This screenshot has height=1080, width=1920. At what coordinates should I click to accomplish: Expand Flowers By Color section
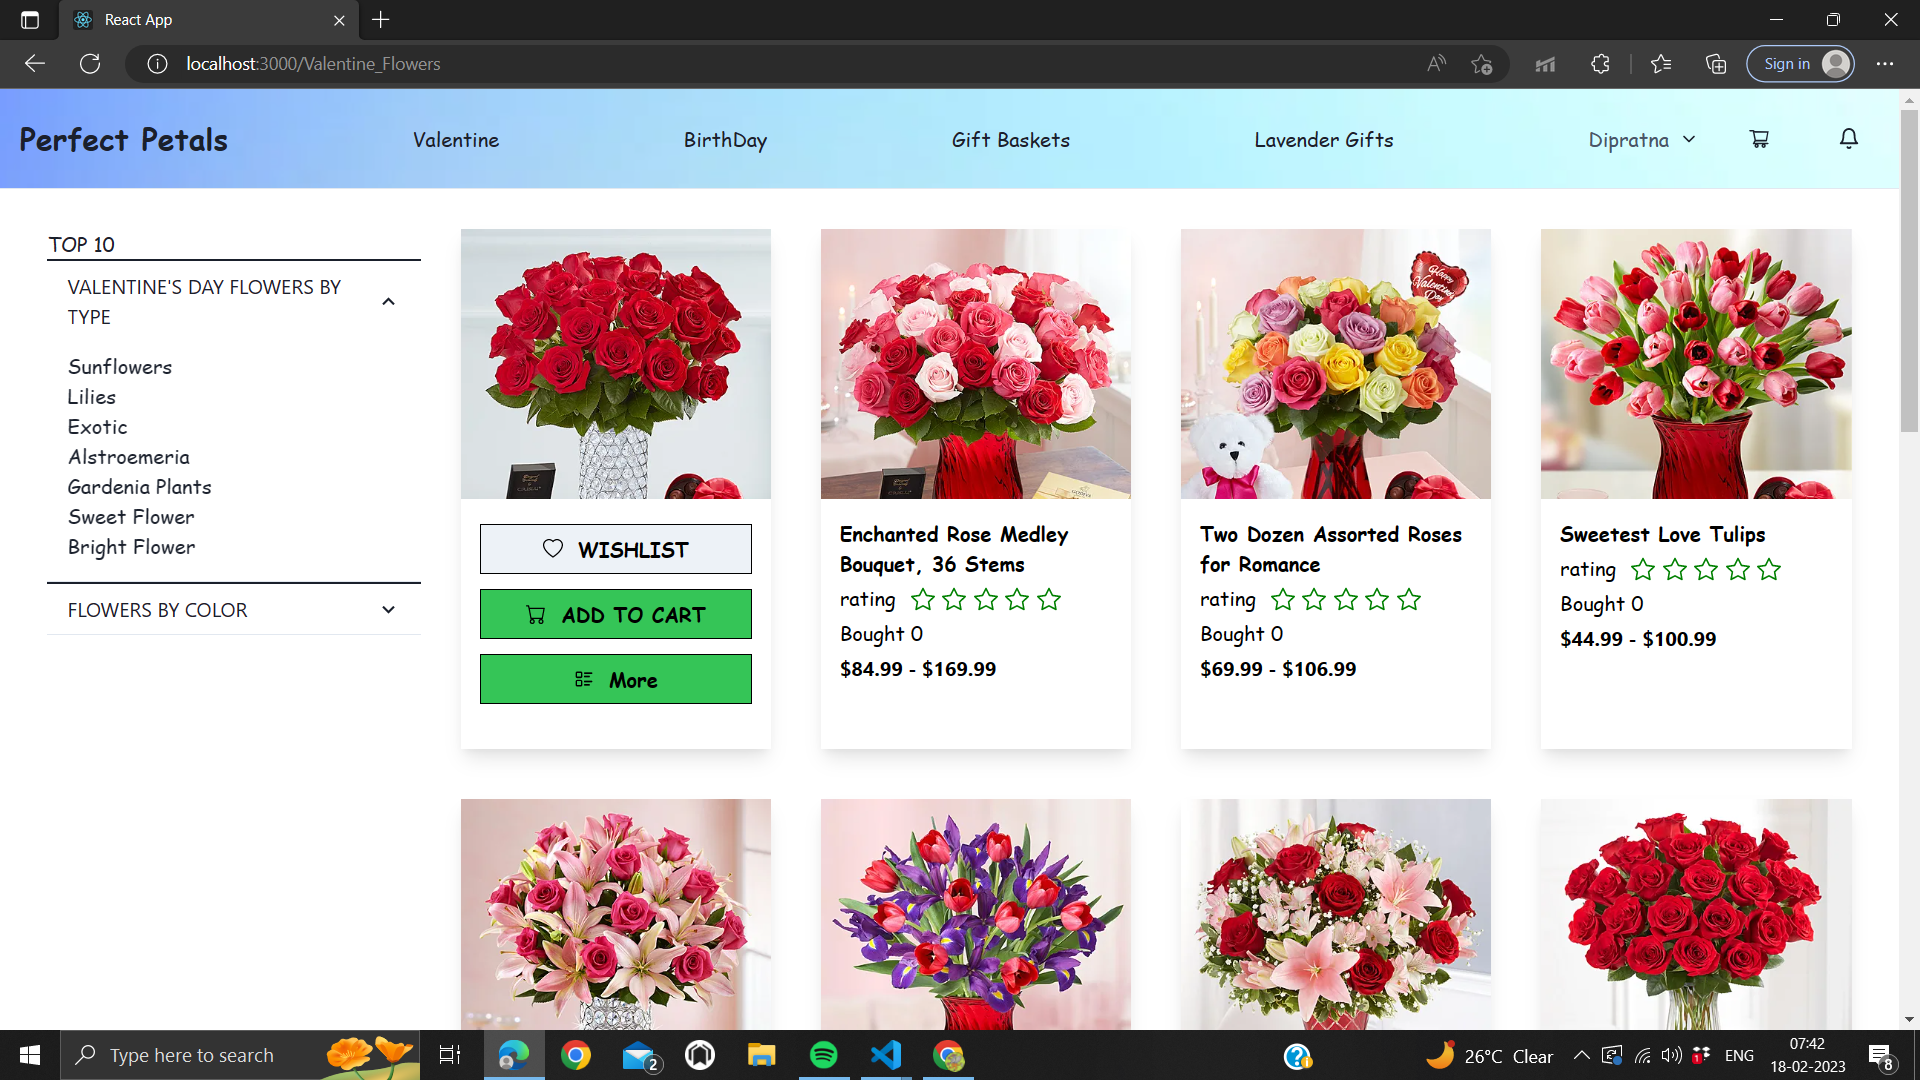[x=388, y=610]
